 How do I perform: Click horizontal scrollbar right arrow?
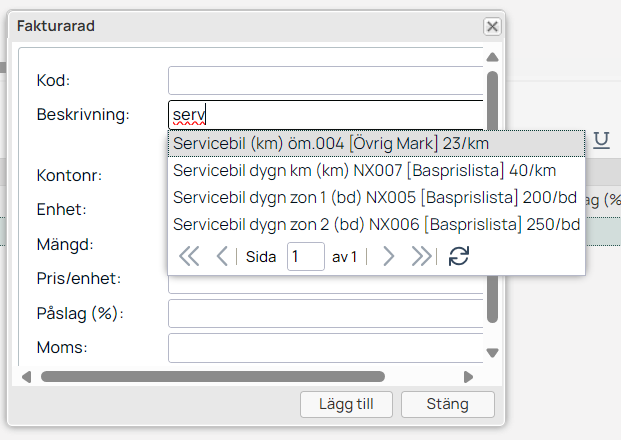pyautogui.click(x=467, y=377)
